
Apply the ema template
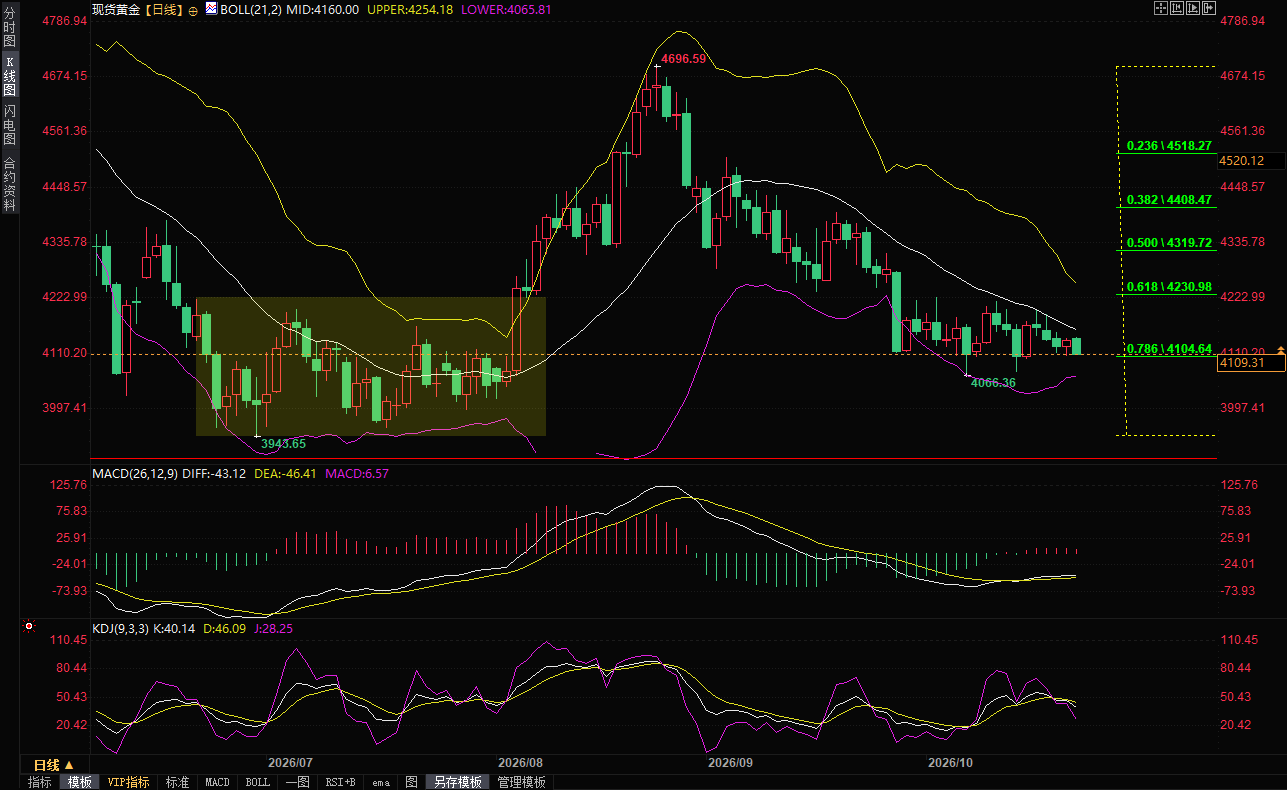(x=381, y=782)
